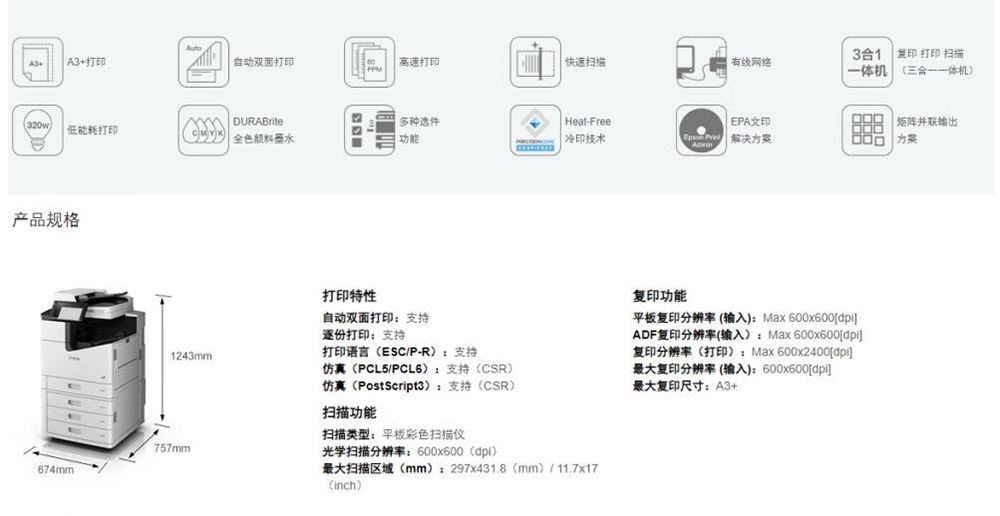Click the multiple options checklist icon
The height and width of the screenshot is (516, 1000).
[369, 130]
